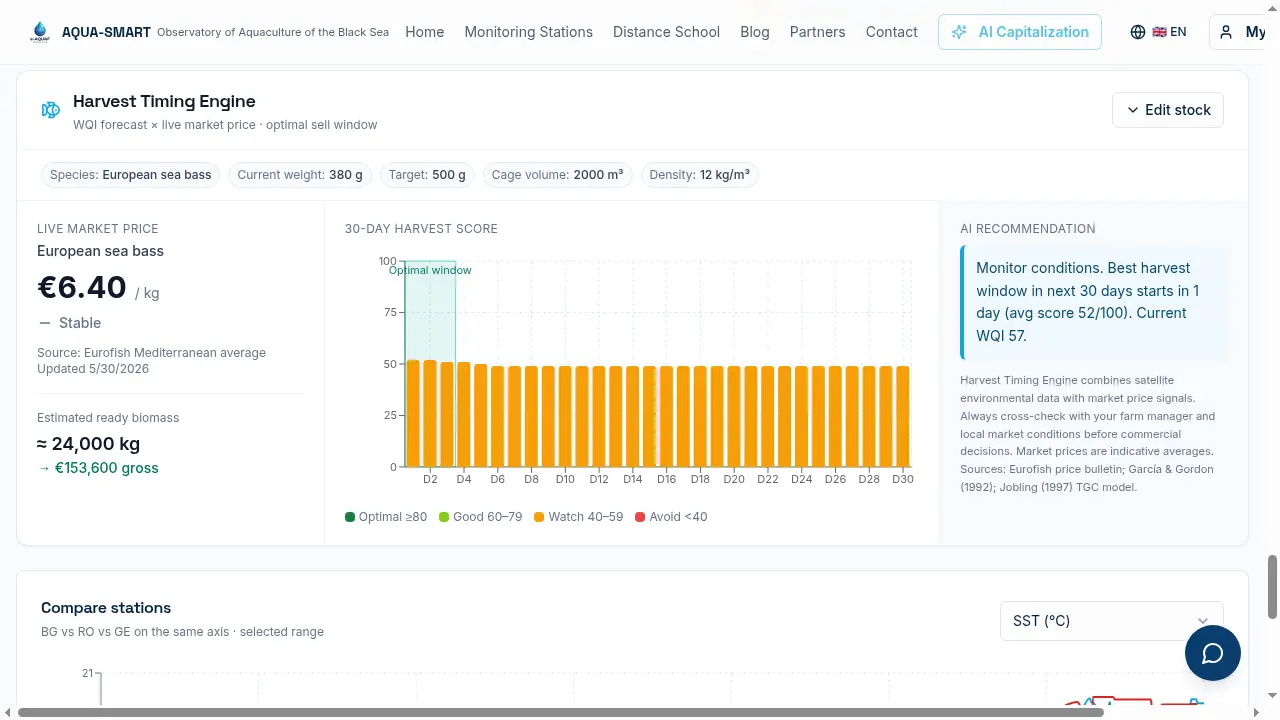The image size is (1280, 720).
Task: Click the orange Watch 40–59 legend swatch
Action: pos(539,517)
